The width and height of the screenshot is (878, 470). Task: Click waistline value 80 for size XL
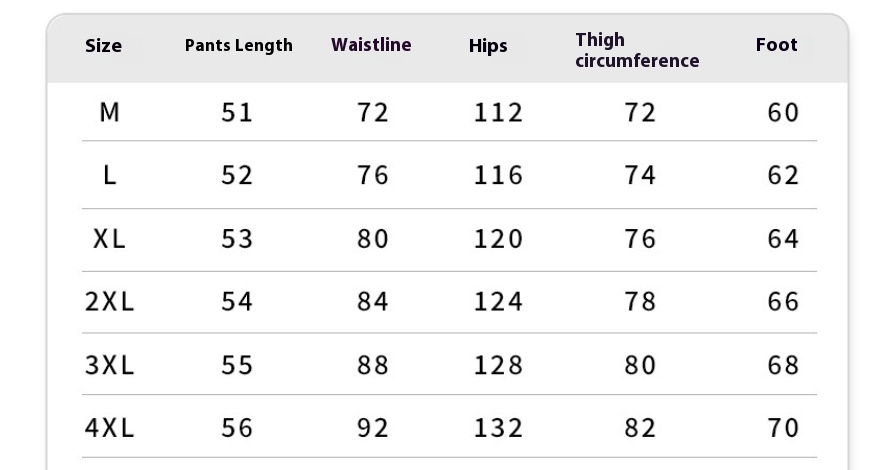(373, 239)
